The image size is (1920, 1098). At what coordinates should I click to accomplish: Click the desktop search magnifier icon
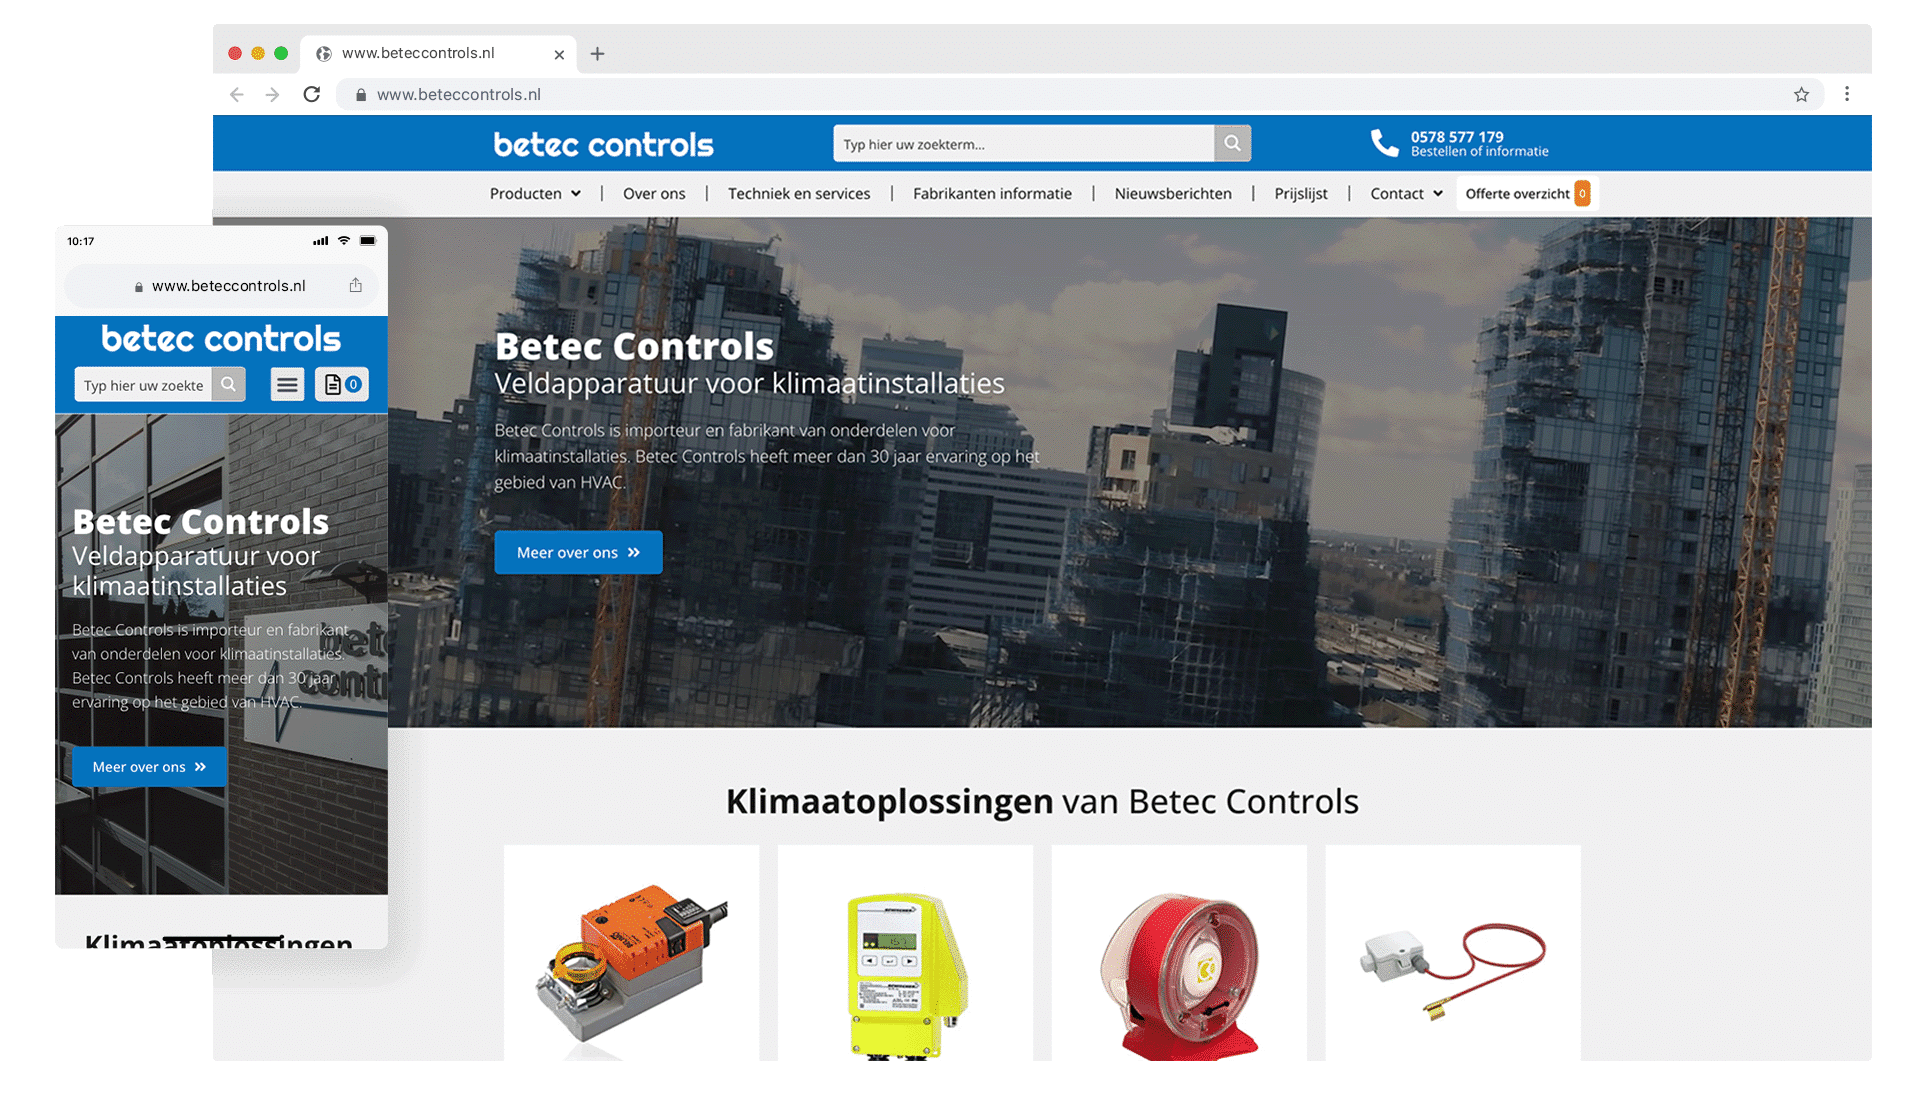[1232, 144]
